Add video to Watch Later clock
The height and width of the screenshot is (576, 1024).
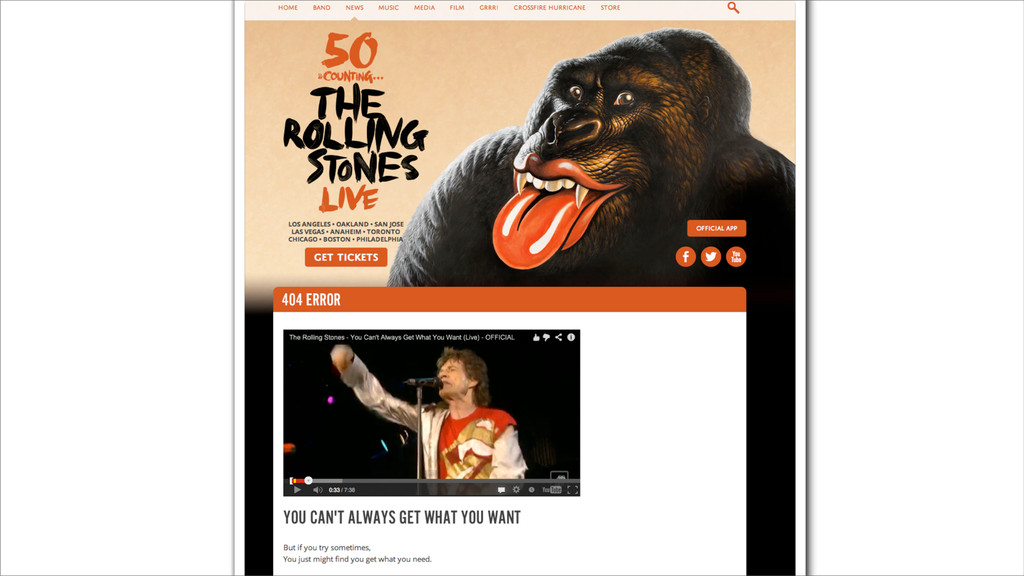532,490
